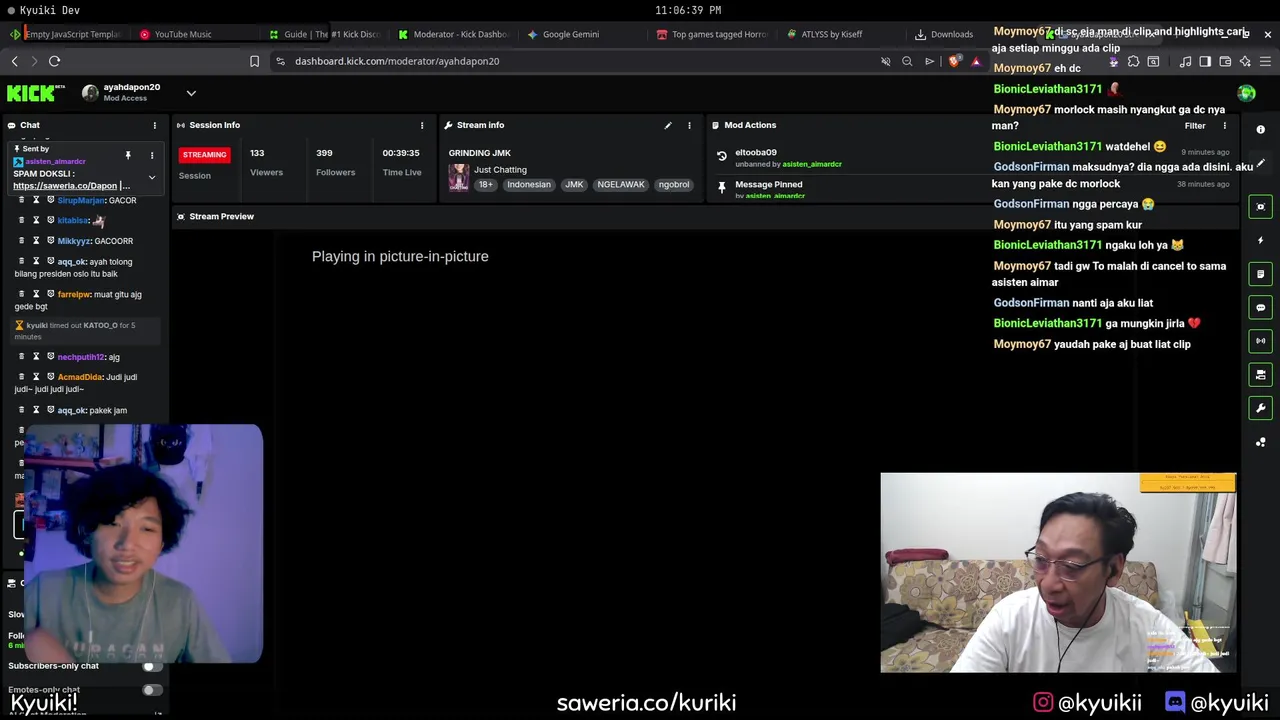The width and height of the screenshot is (1280, 720).
Task: Bookmark this page
Action: [x=254, y=61]
